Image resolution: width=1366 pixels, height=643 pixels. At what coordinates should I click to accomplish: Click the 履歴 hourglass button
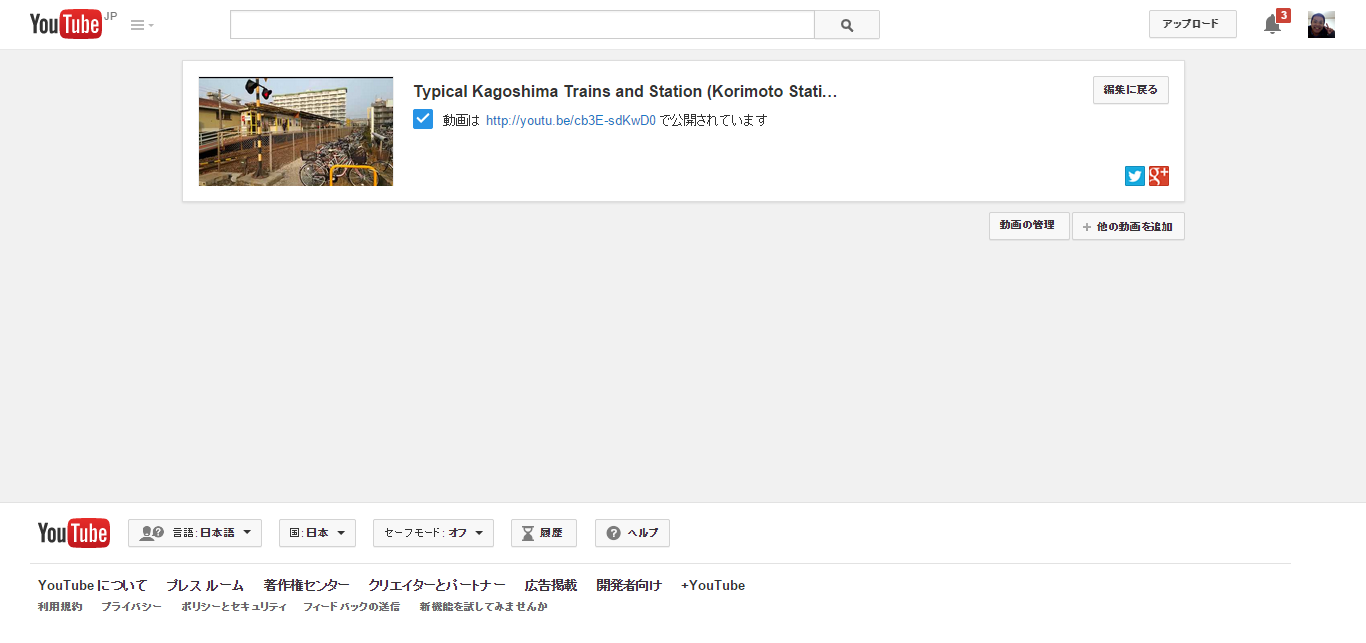click(x=544, y=533)
